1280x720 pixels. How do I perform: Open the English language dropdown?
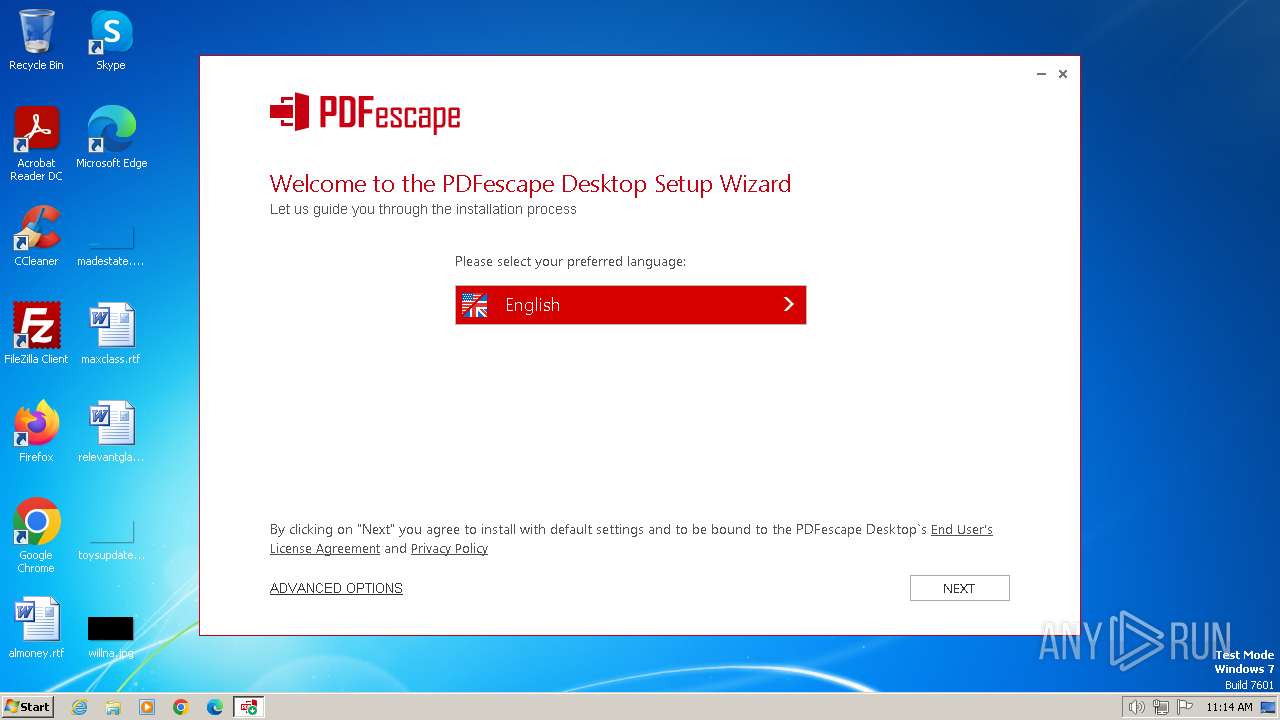click(x=630, y=305)
